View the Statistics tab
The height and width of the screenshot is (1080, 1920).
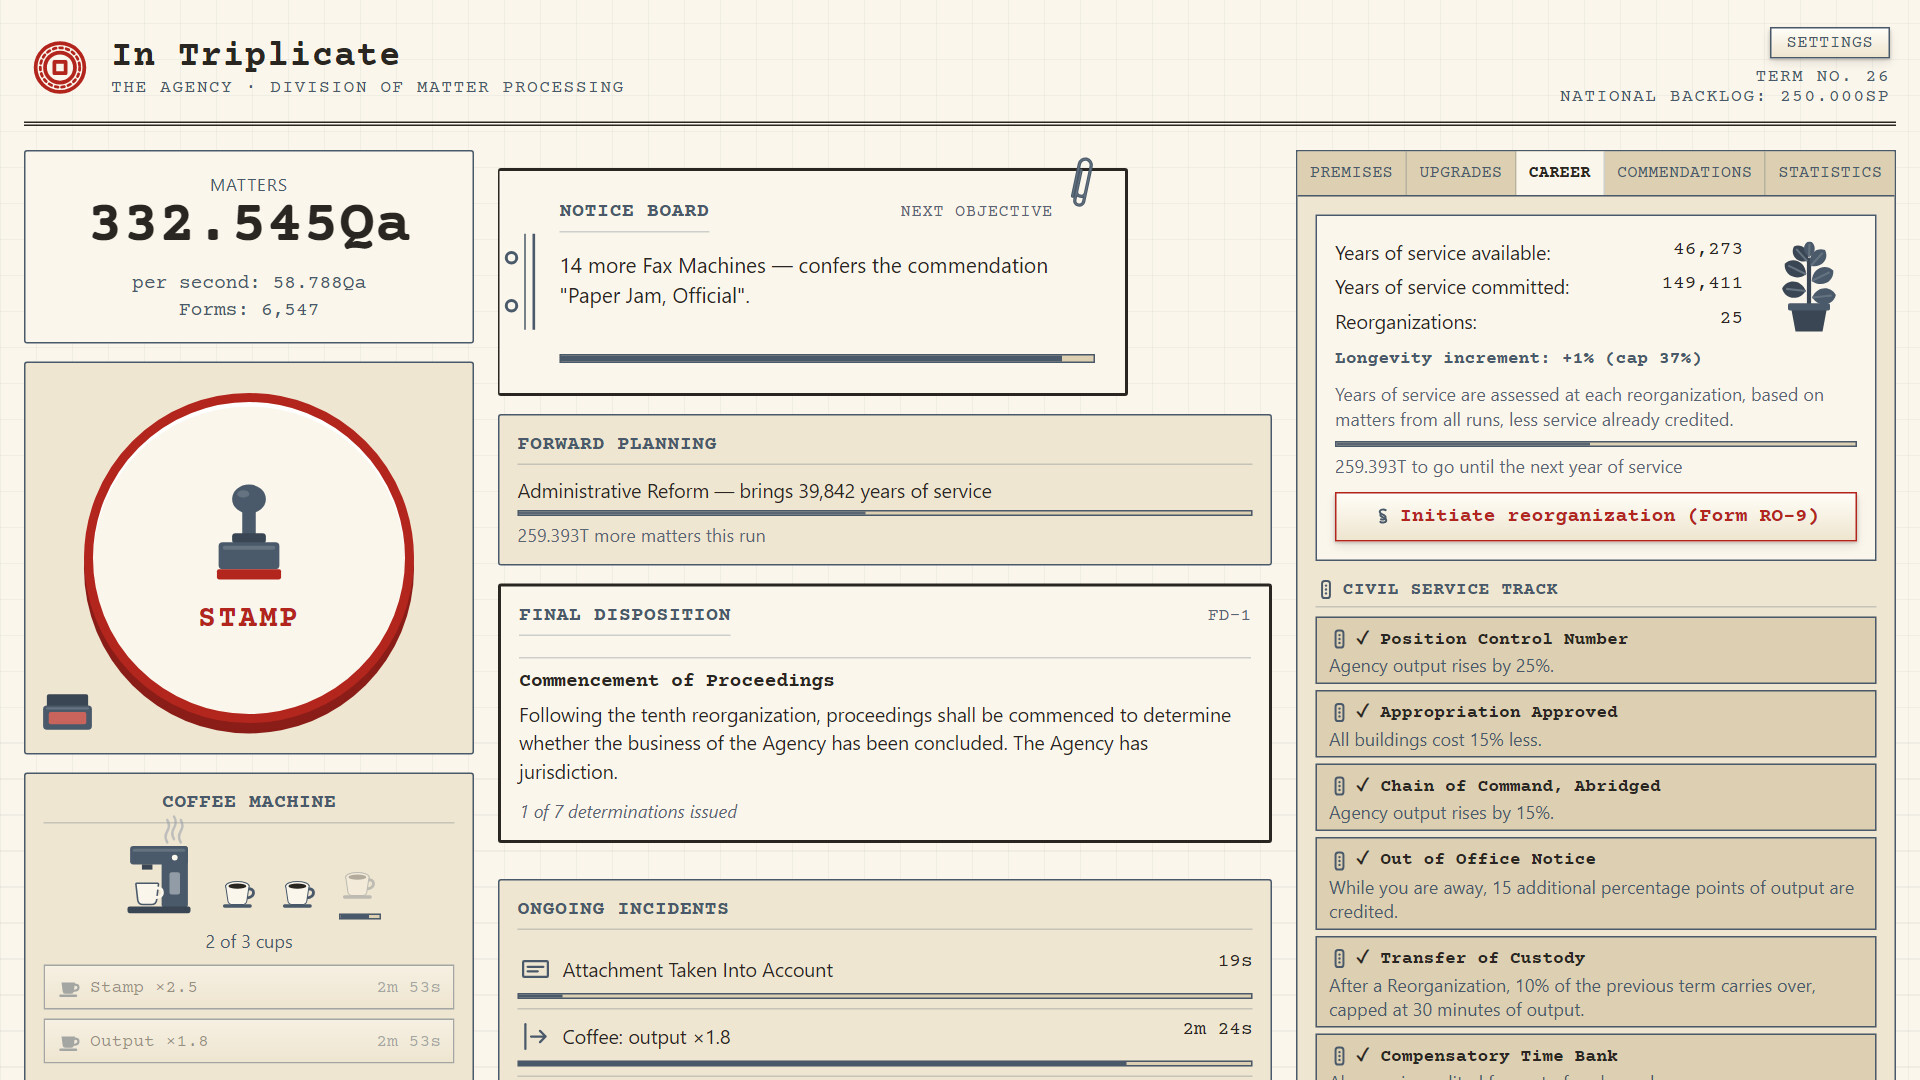click(x=1830, y=173)
